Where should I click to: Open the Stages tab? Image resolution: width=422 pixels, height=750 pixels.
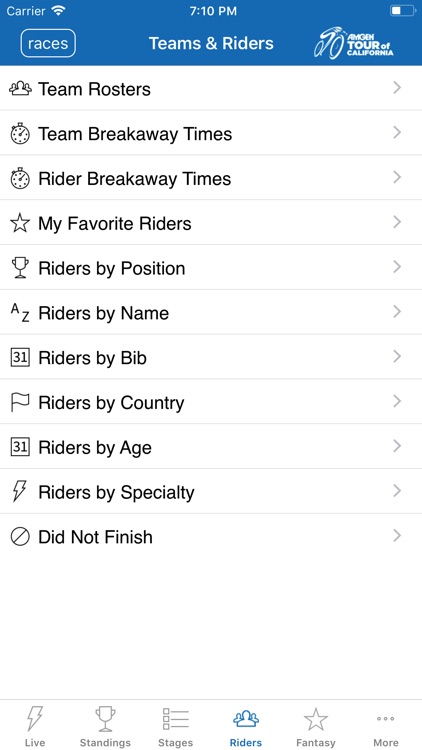tap(176, 726)
